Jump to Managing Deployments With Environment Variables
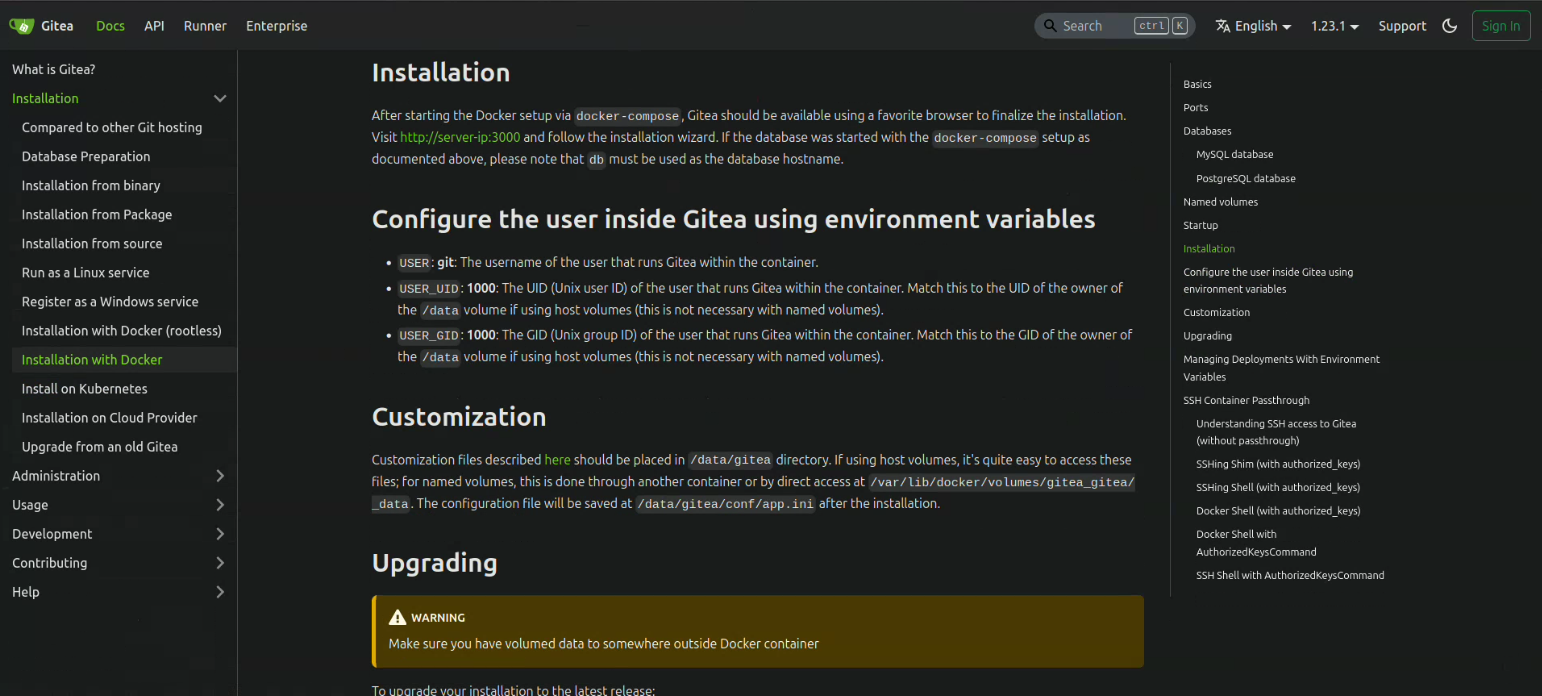 tap(1281, 368)
